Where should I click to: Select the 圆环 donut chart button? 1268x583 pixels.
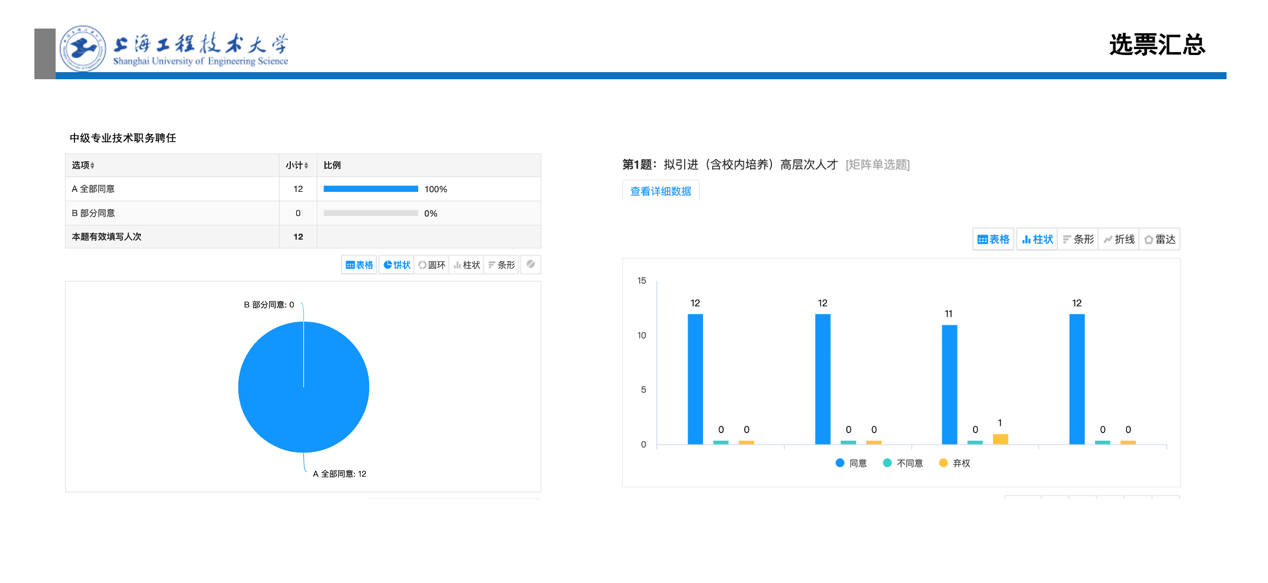(432, 265)
